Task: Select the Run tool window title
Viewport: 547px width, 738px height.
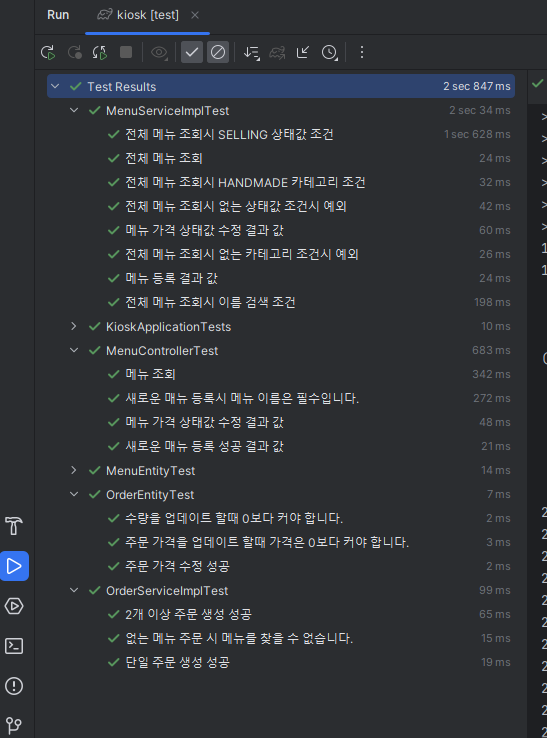Action: (58, 15)
